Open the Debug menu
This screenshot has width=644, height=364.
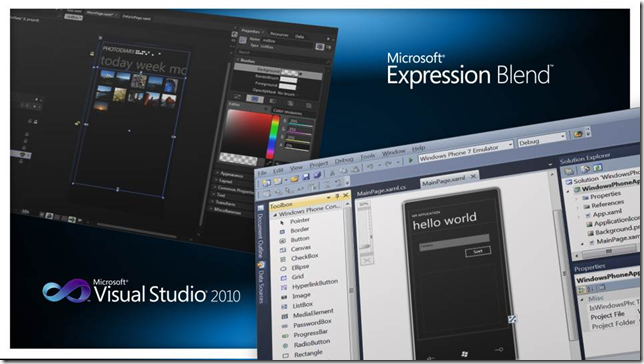[344, 160]
